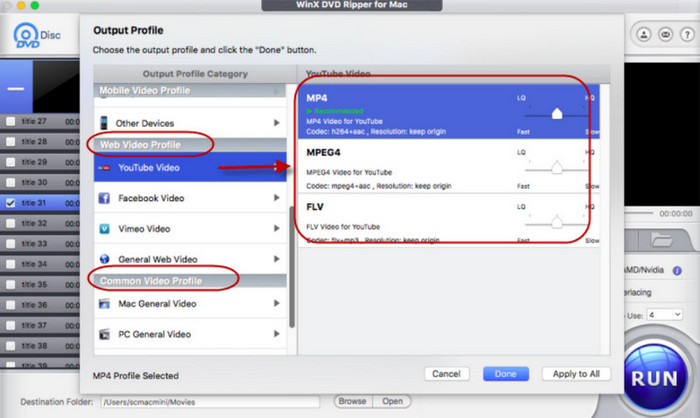Open the CPU core Use dropdown

665,315
